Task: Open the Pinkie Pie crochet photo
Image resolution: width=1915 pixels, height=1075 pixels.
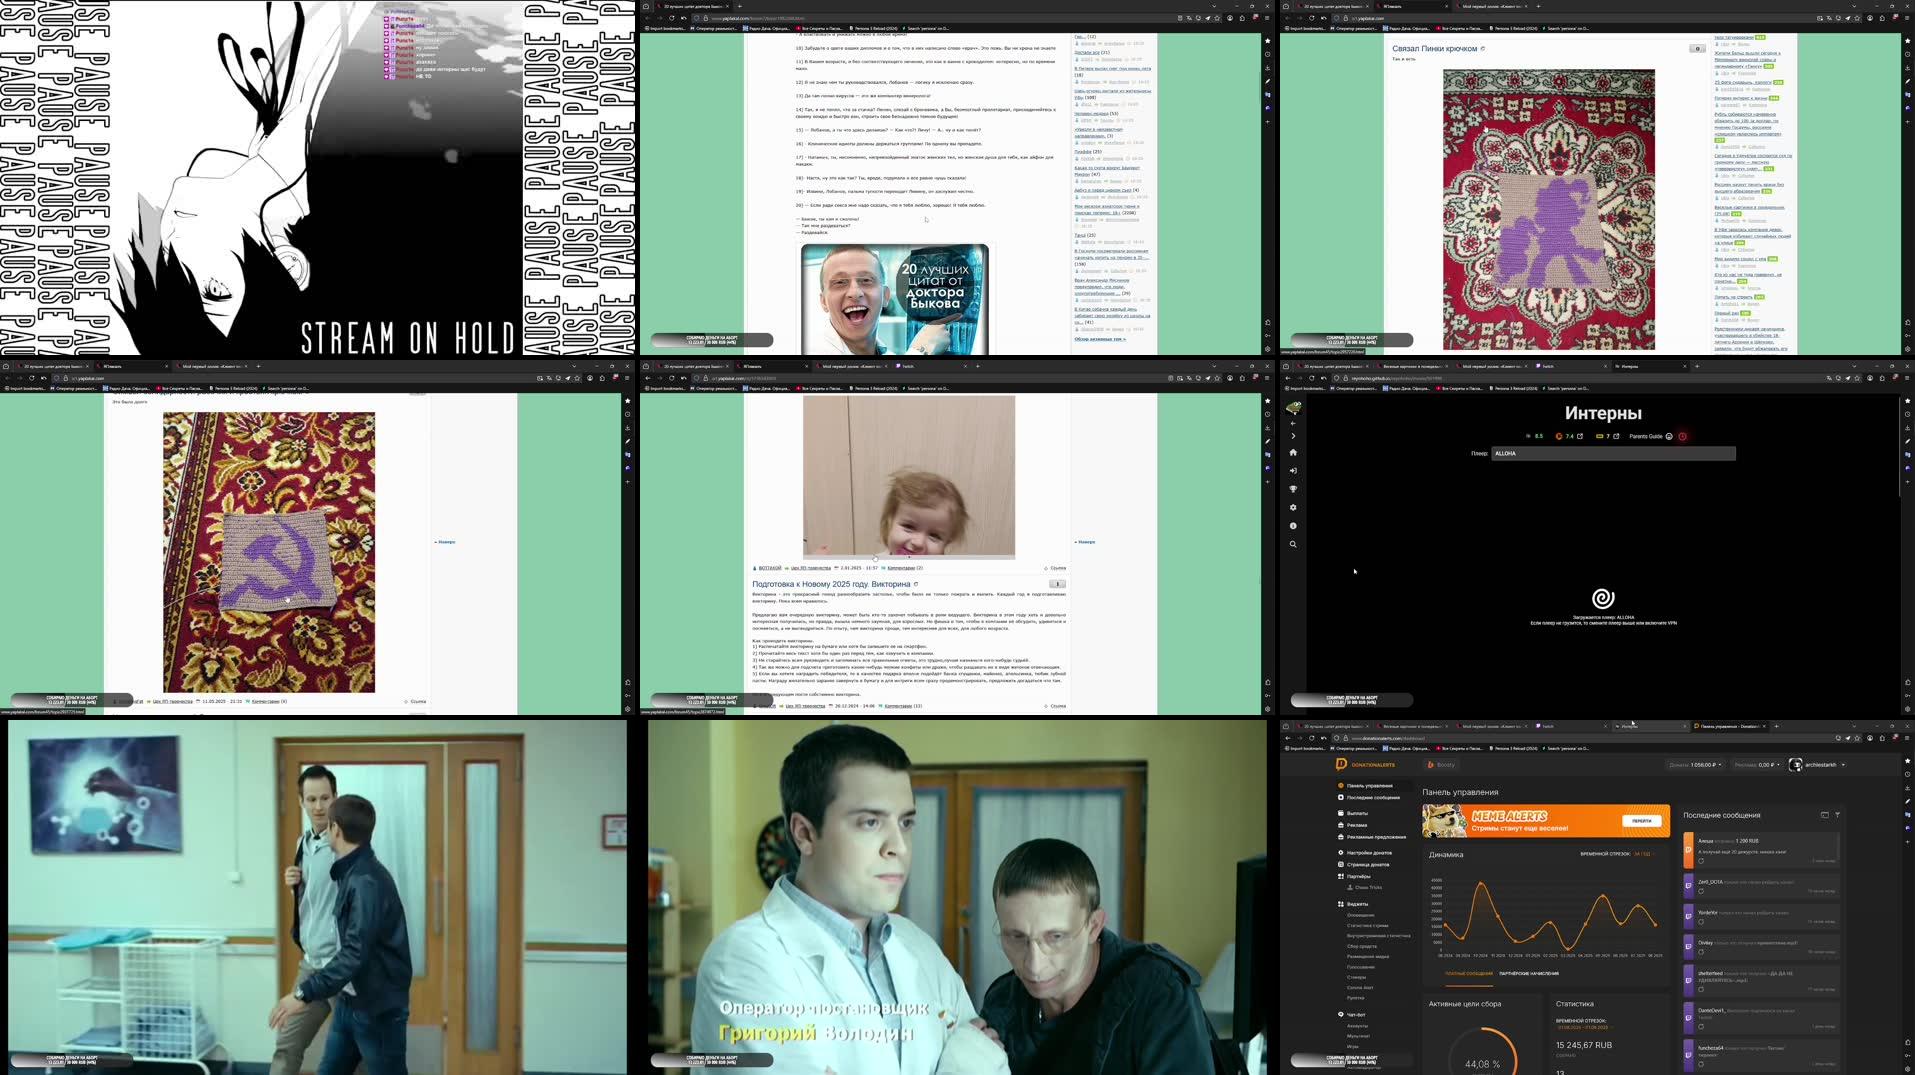Action: click(1548, 209)
